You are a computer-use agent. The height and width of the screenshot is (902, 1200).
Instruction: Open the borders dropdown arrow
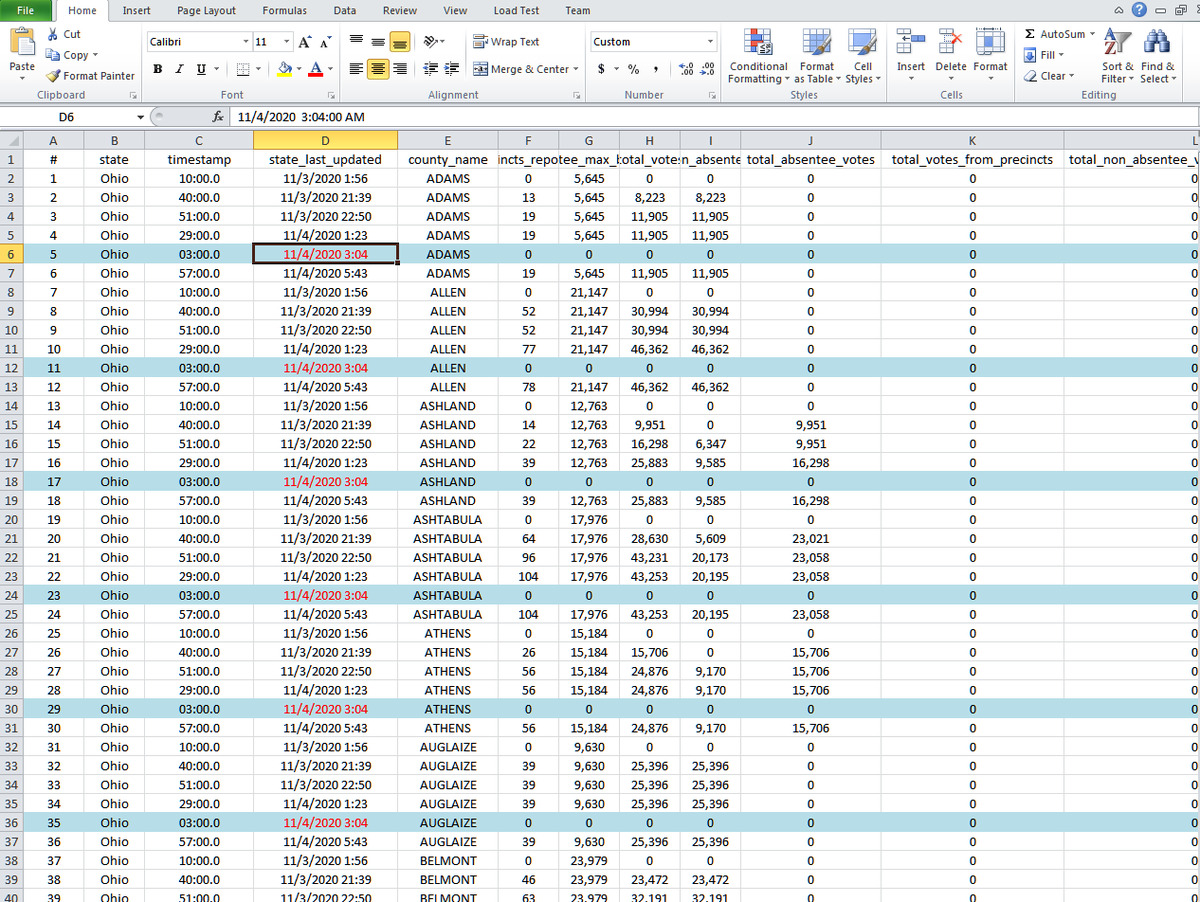(259, 69)
